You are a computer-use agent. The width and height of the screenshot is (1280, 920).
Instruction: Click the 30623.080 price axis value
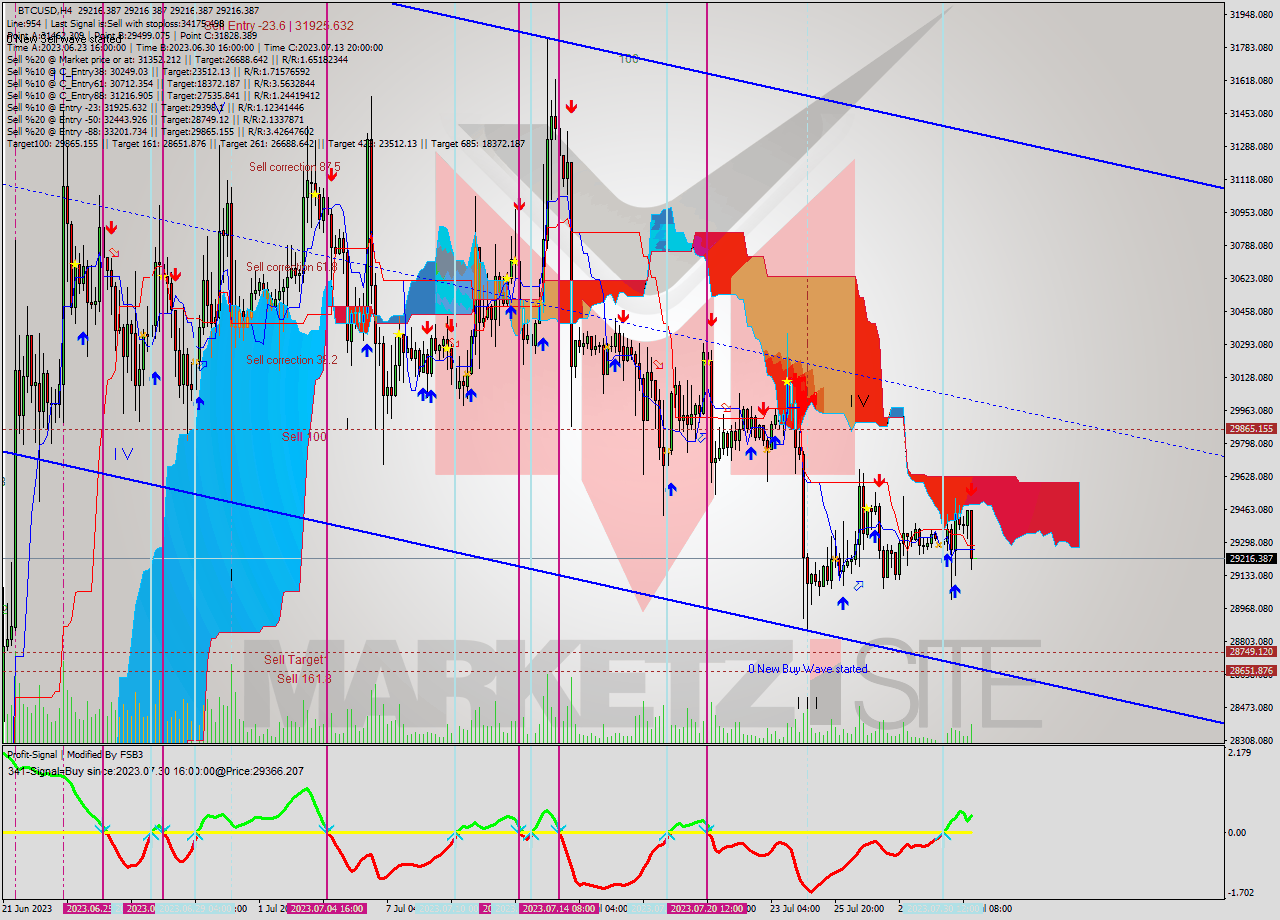[1251, 278]
